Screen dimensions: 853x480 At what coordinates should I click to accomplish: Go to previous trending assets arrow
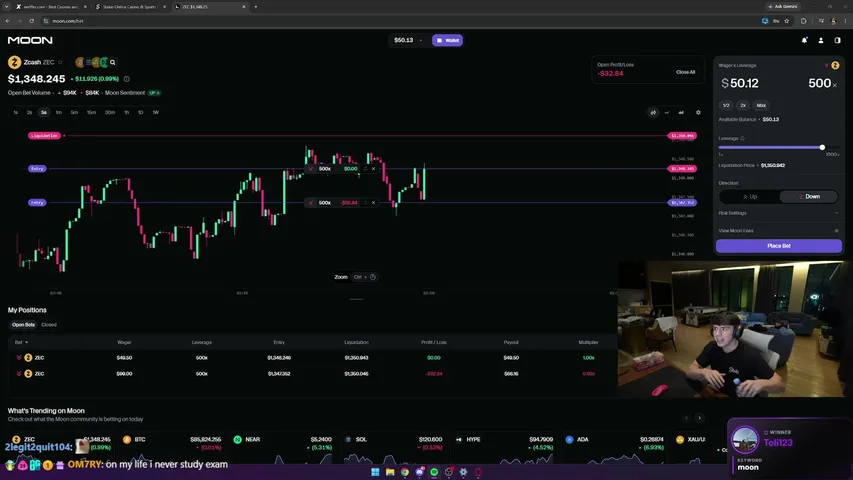(687, 418)
